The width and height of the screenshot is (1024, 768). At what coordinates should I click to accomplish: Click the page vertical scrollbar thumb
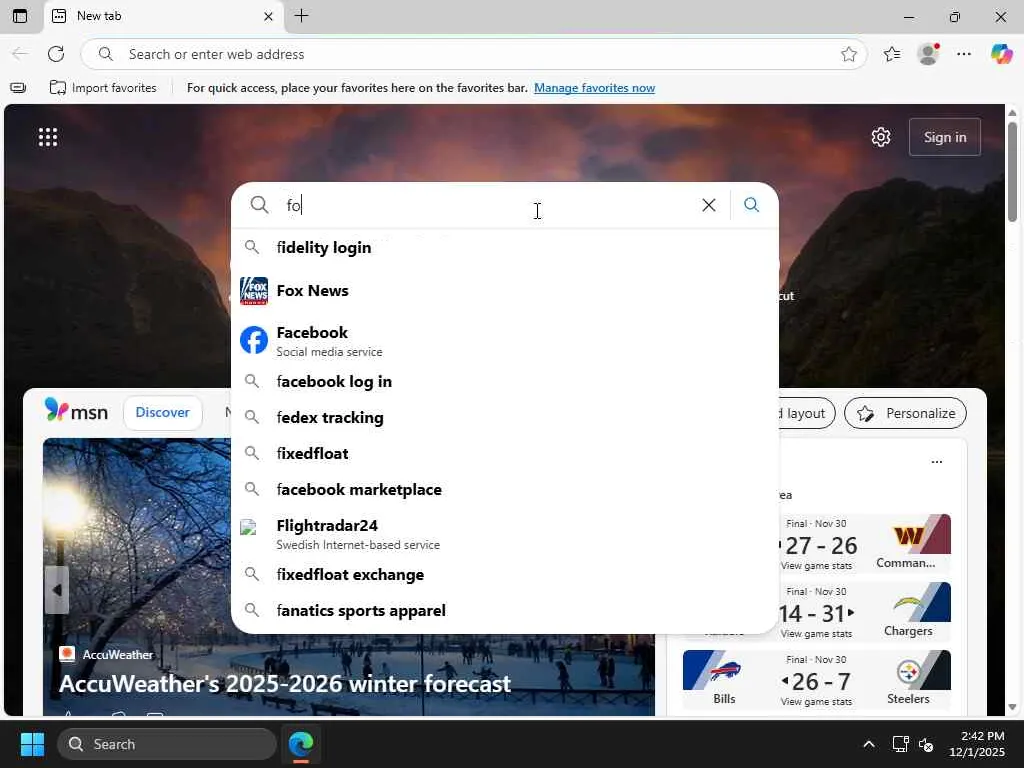(x=1012, y=171)
